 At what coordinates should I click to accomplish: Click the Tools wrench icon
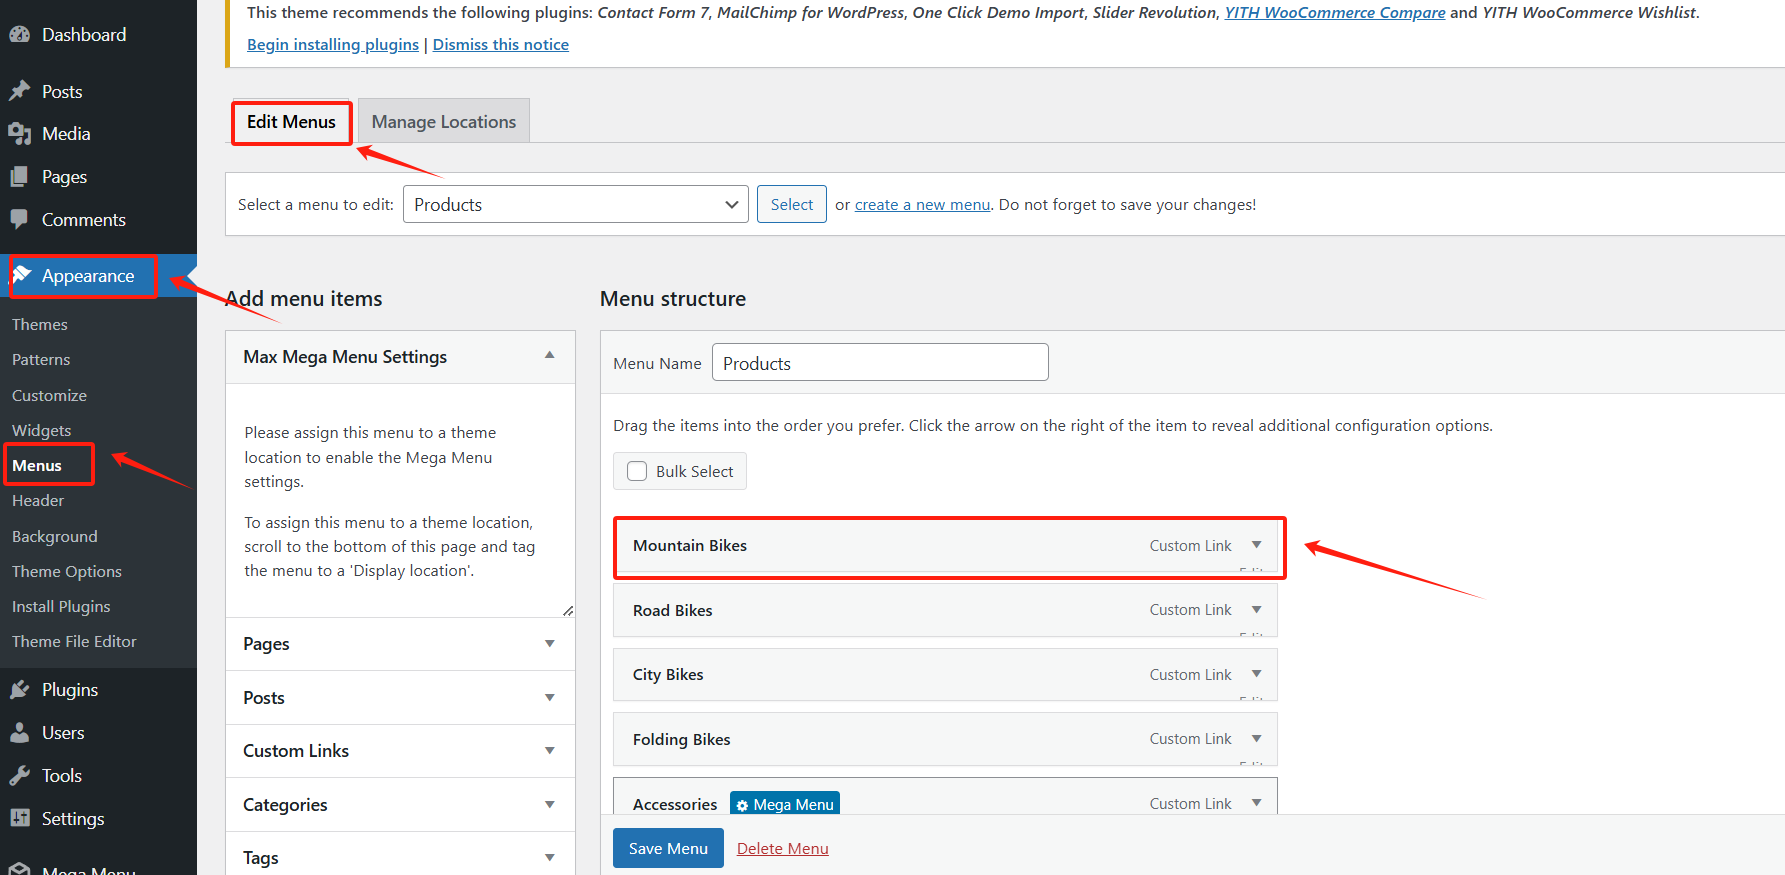tap(20, 775)
